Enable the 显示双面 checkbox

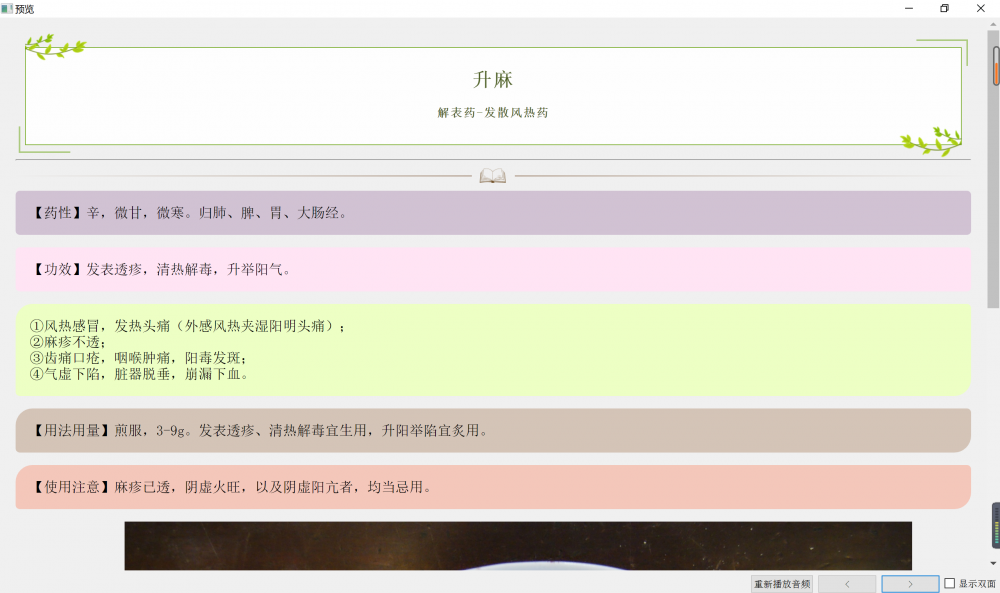(x=950, y=583)
